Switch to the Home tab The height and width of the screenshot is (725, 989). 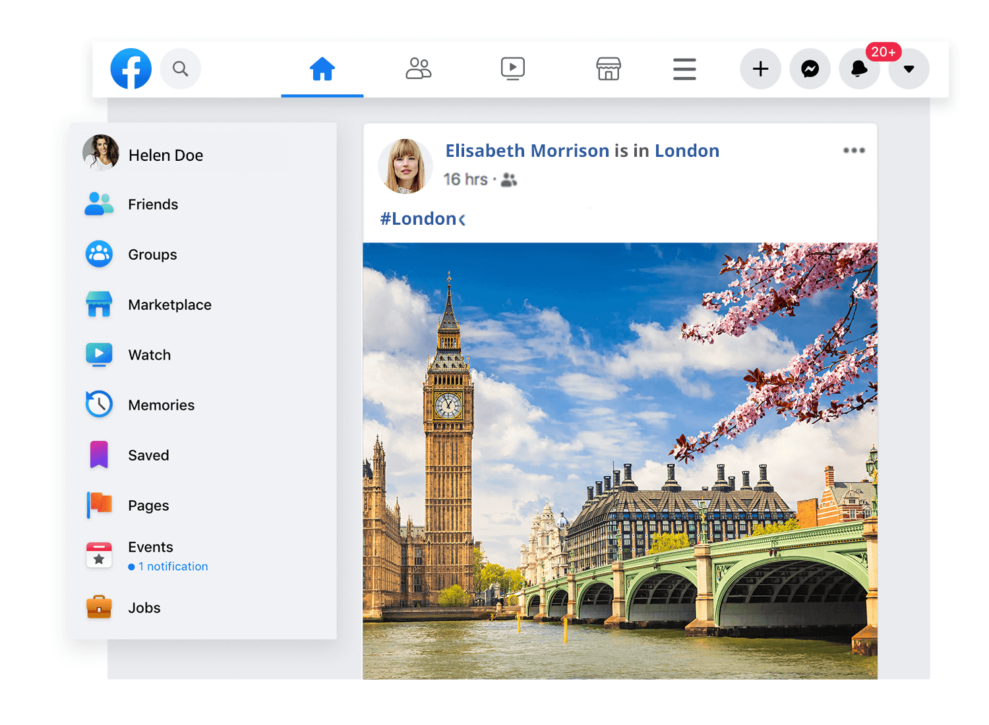pos(322,69)
